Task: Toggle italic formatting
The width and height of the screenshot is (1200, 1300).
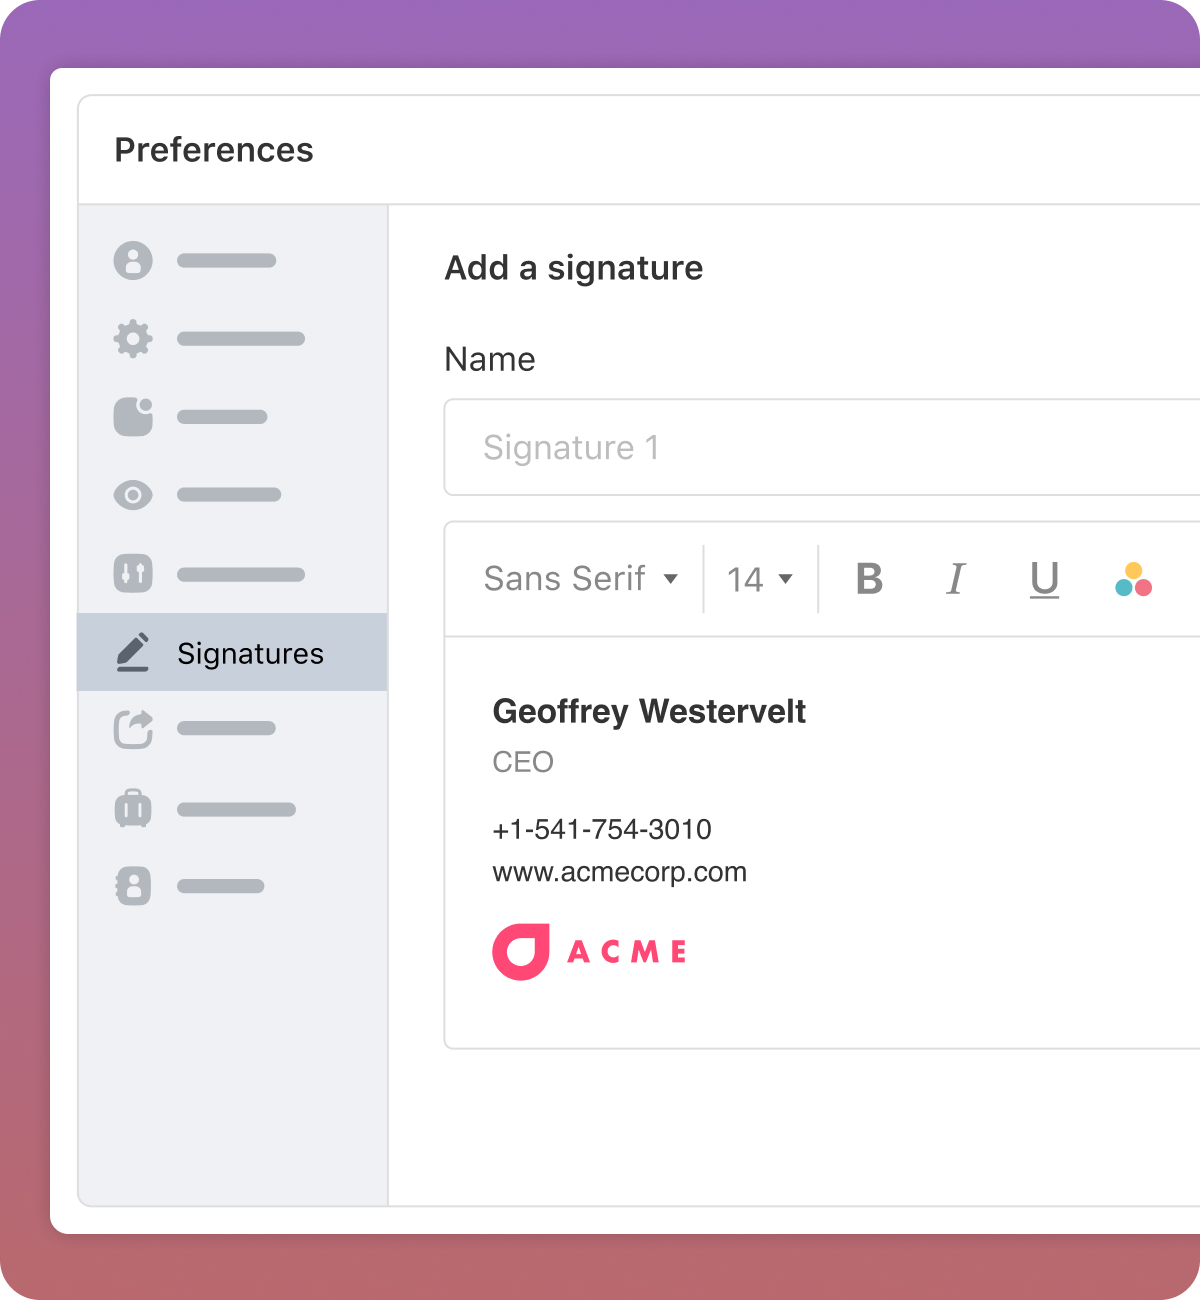Action: tap(956, 579)
